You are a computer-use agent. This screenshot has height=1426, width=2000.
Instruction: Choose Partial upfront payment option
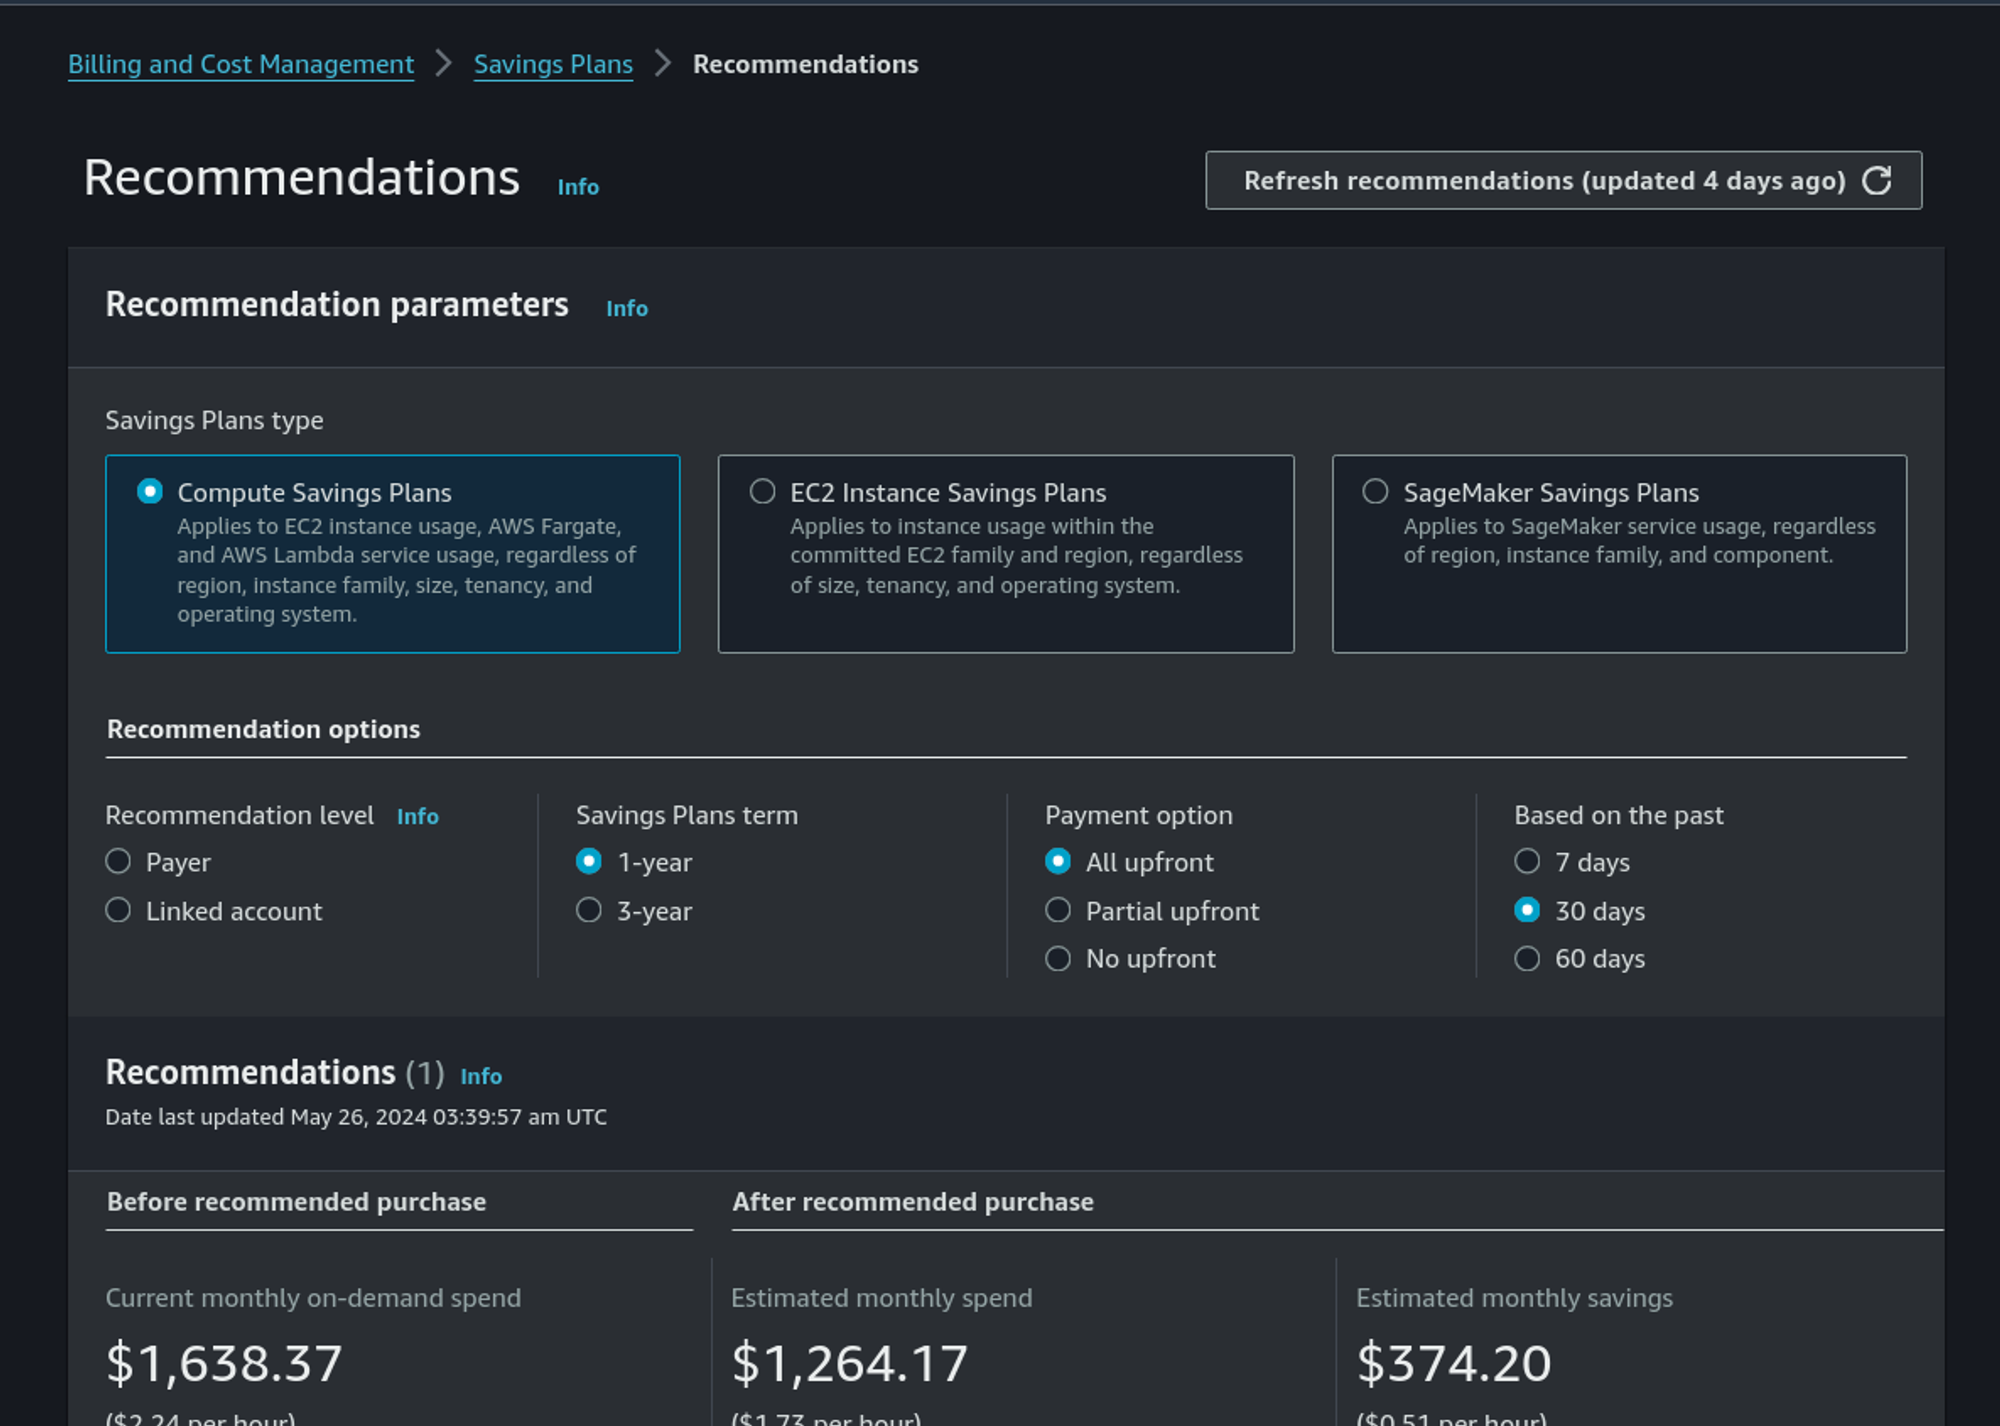coord(1058,910)
